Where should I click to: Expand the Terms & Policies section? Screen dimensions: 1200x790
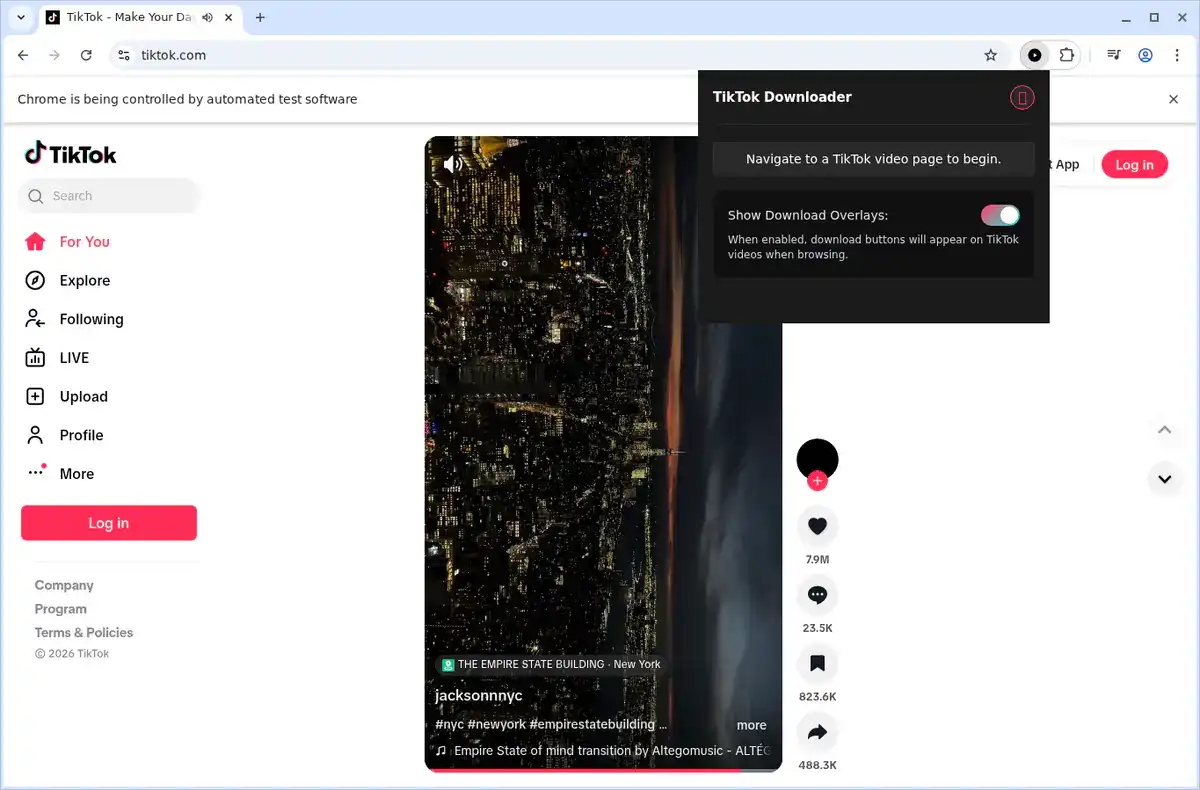(84, 632)
